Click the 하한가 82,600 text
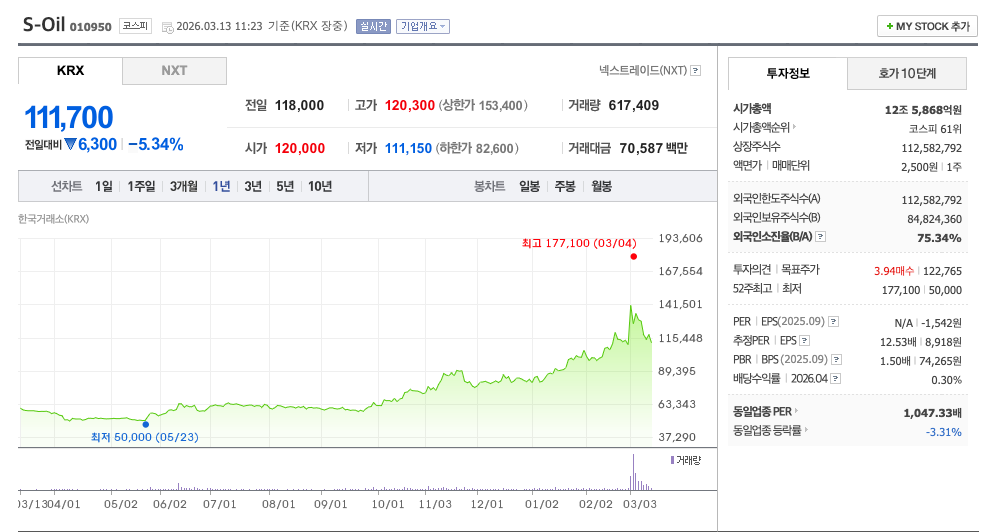This screenshot has width=1008, height=532. pos(478,148)
